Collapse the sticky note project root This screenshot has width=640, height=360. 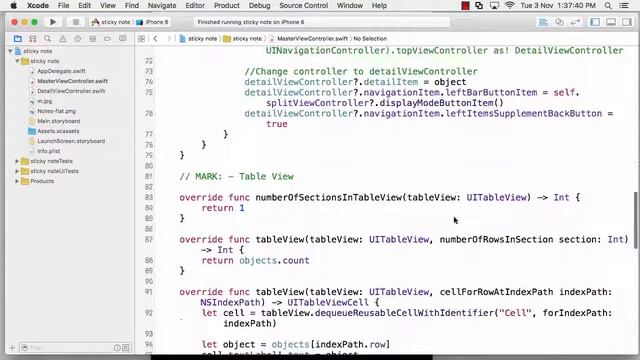pyautogui.click(x=10, y=51)
